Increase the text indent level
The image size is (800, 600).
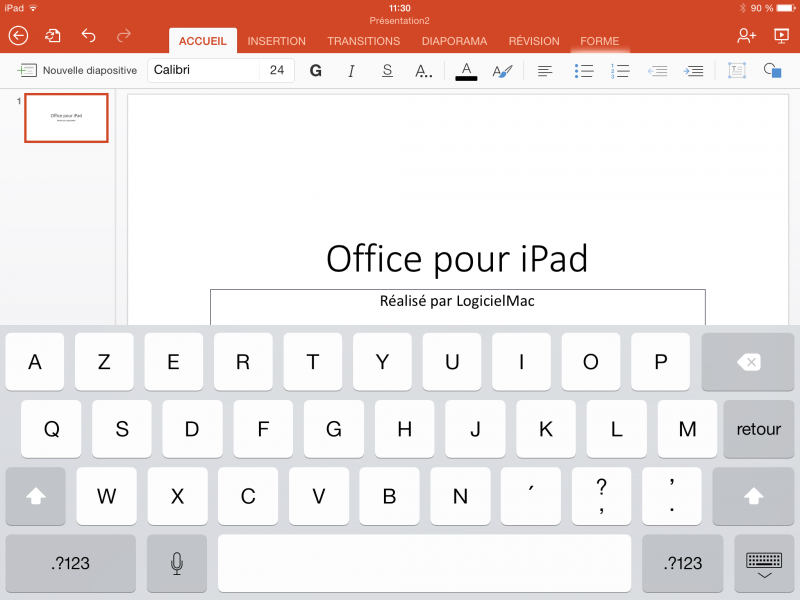pyautogui.click(x=693, y=70)
